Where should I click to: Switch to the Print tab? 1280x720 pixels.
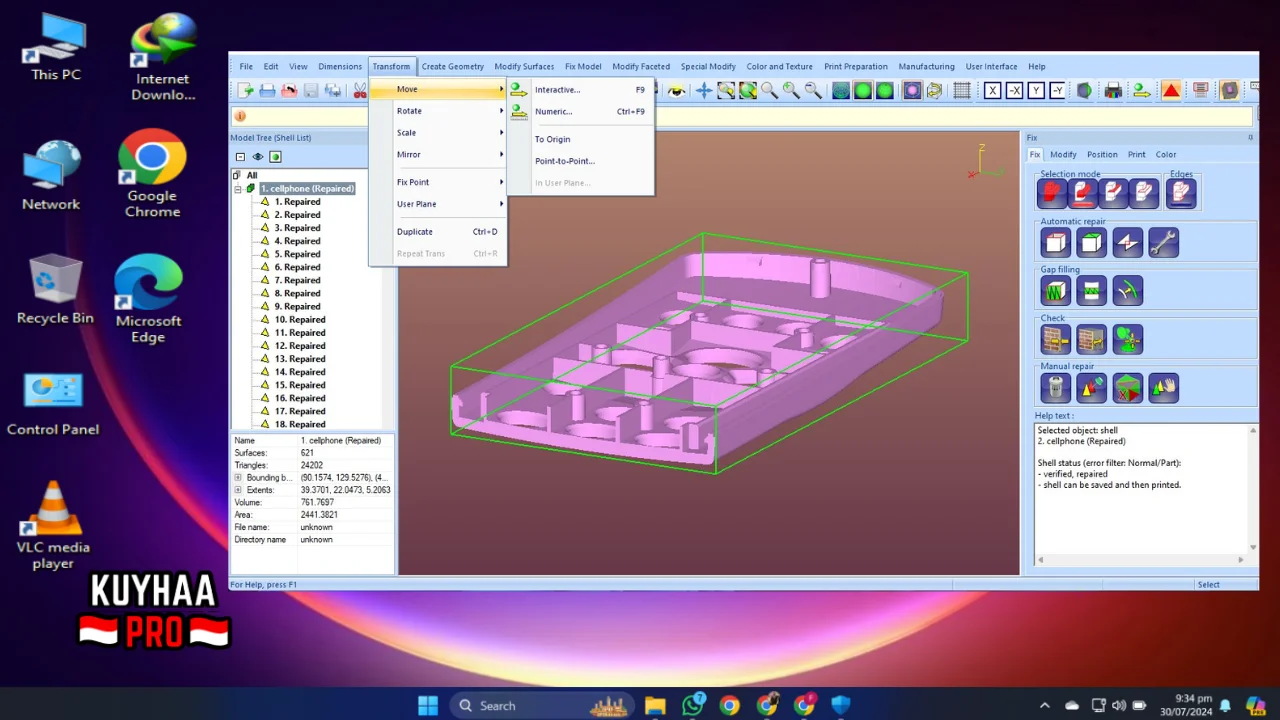click(1137, 155)
